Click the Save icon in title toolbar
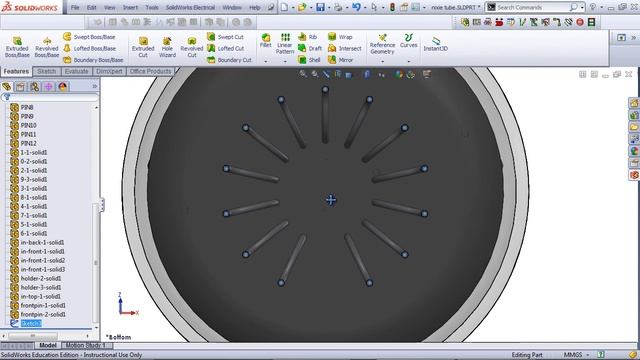The width and height of the screenshot is (640, 360). click(320, 7)
